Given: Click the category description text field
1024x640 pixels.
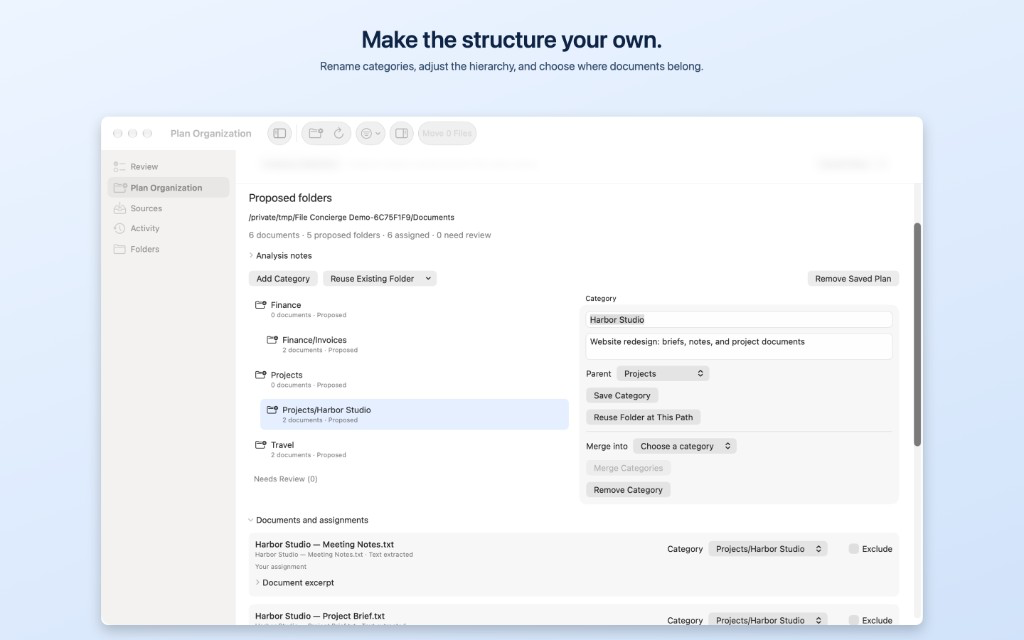Looking at the screenshot, I should pyautogui.click(x=739, y=347).
